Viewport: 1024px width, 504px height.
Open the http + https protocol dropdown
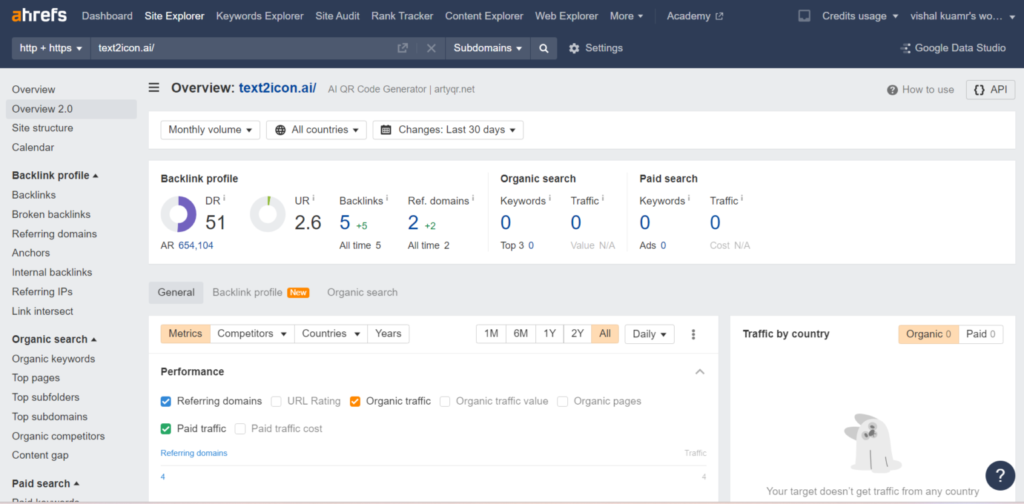pos(51,48)
